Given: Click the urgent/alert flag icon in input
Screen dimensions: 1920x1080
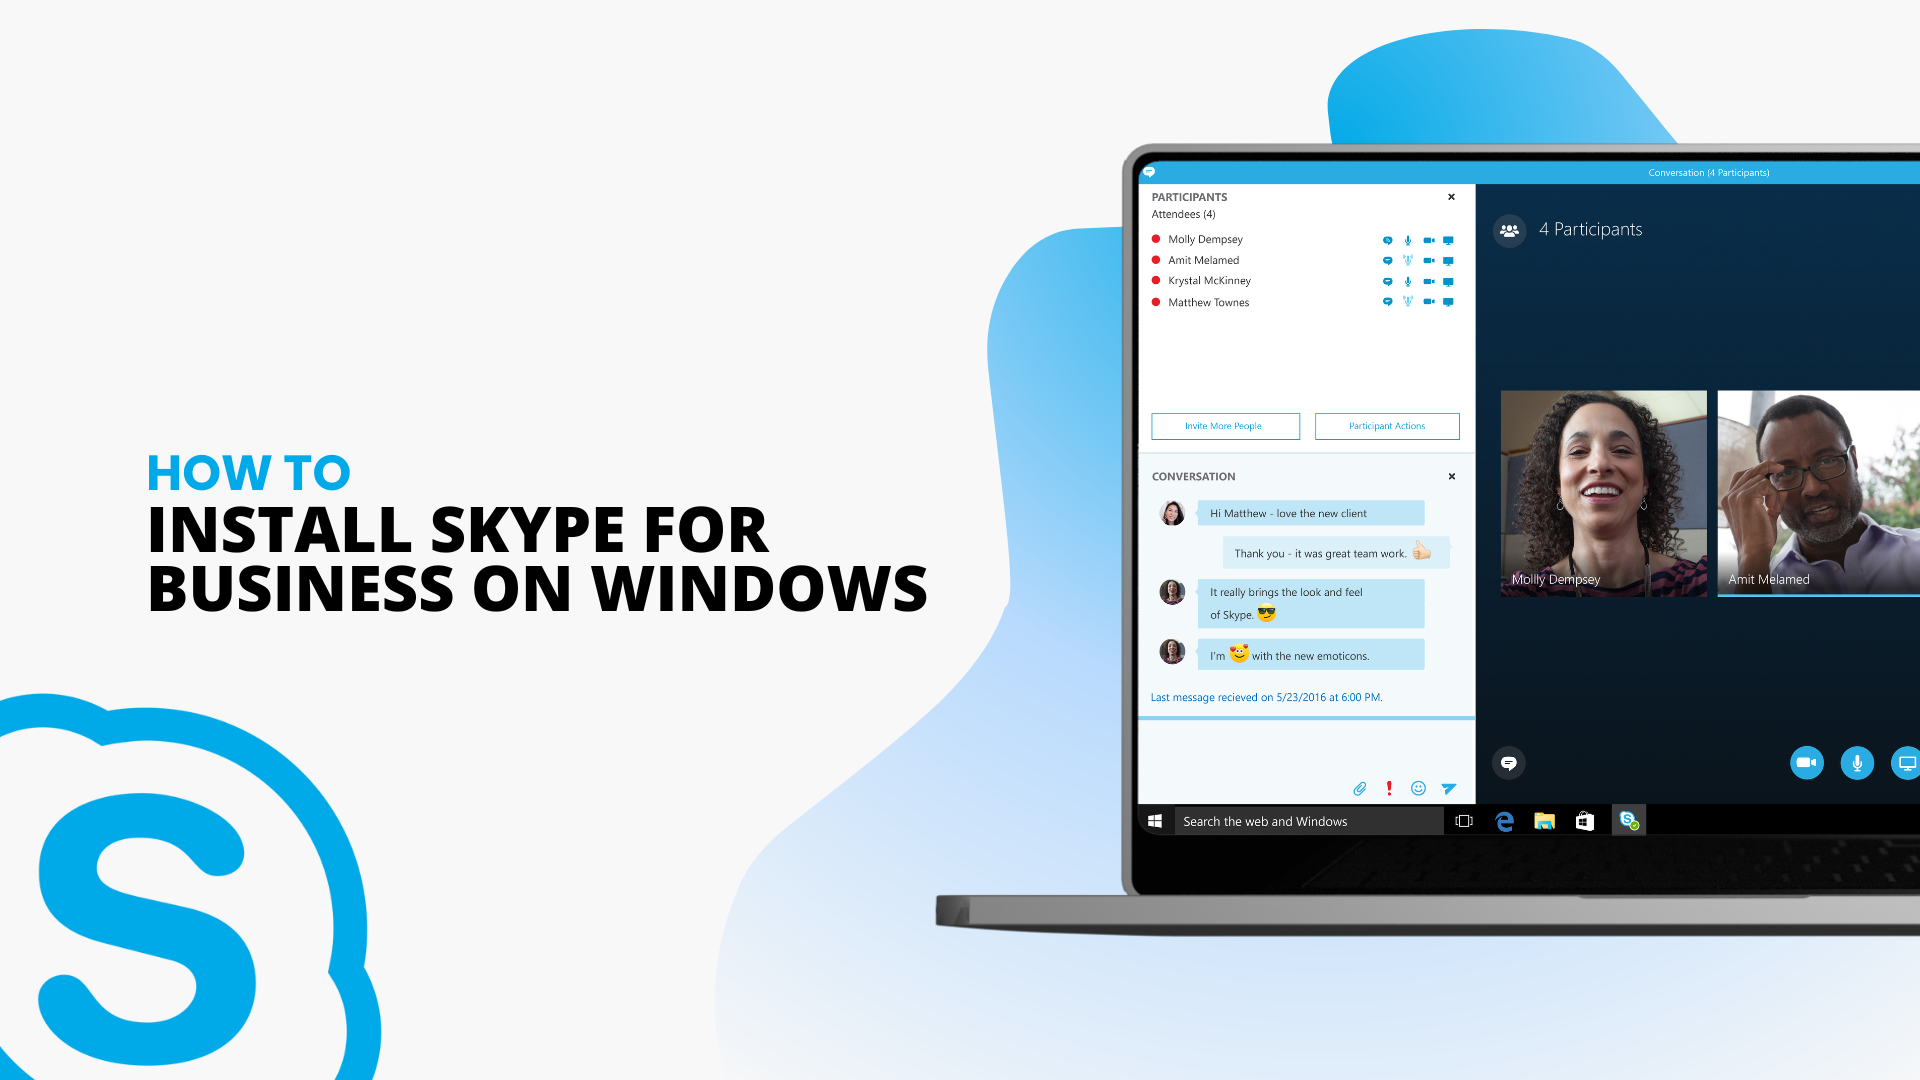Looking at the screenshot, I should point(1390,787).
